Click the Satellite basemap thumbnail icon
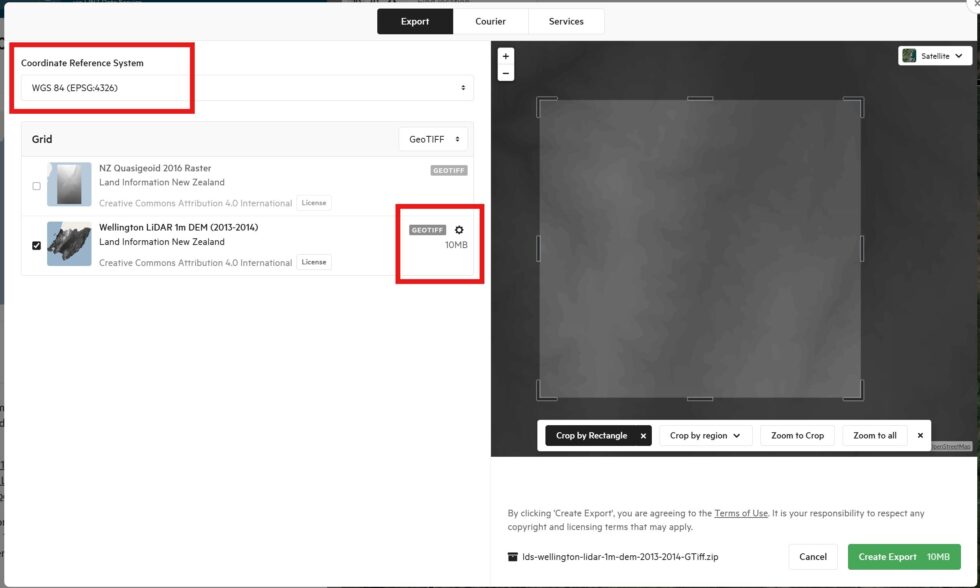The width and height of the screenshot is (980, 588). 909,56
